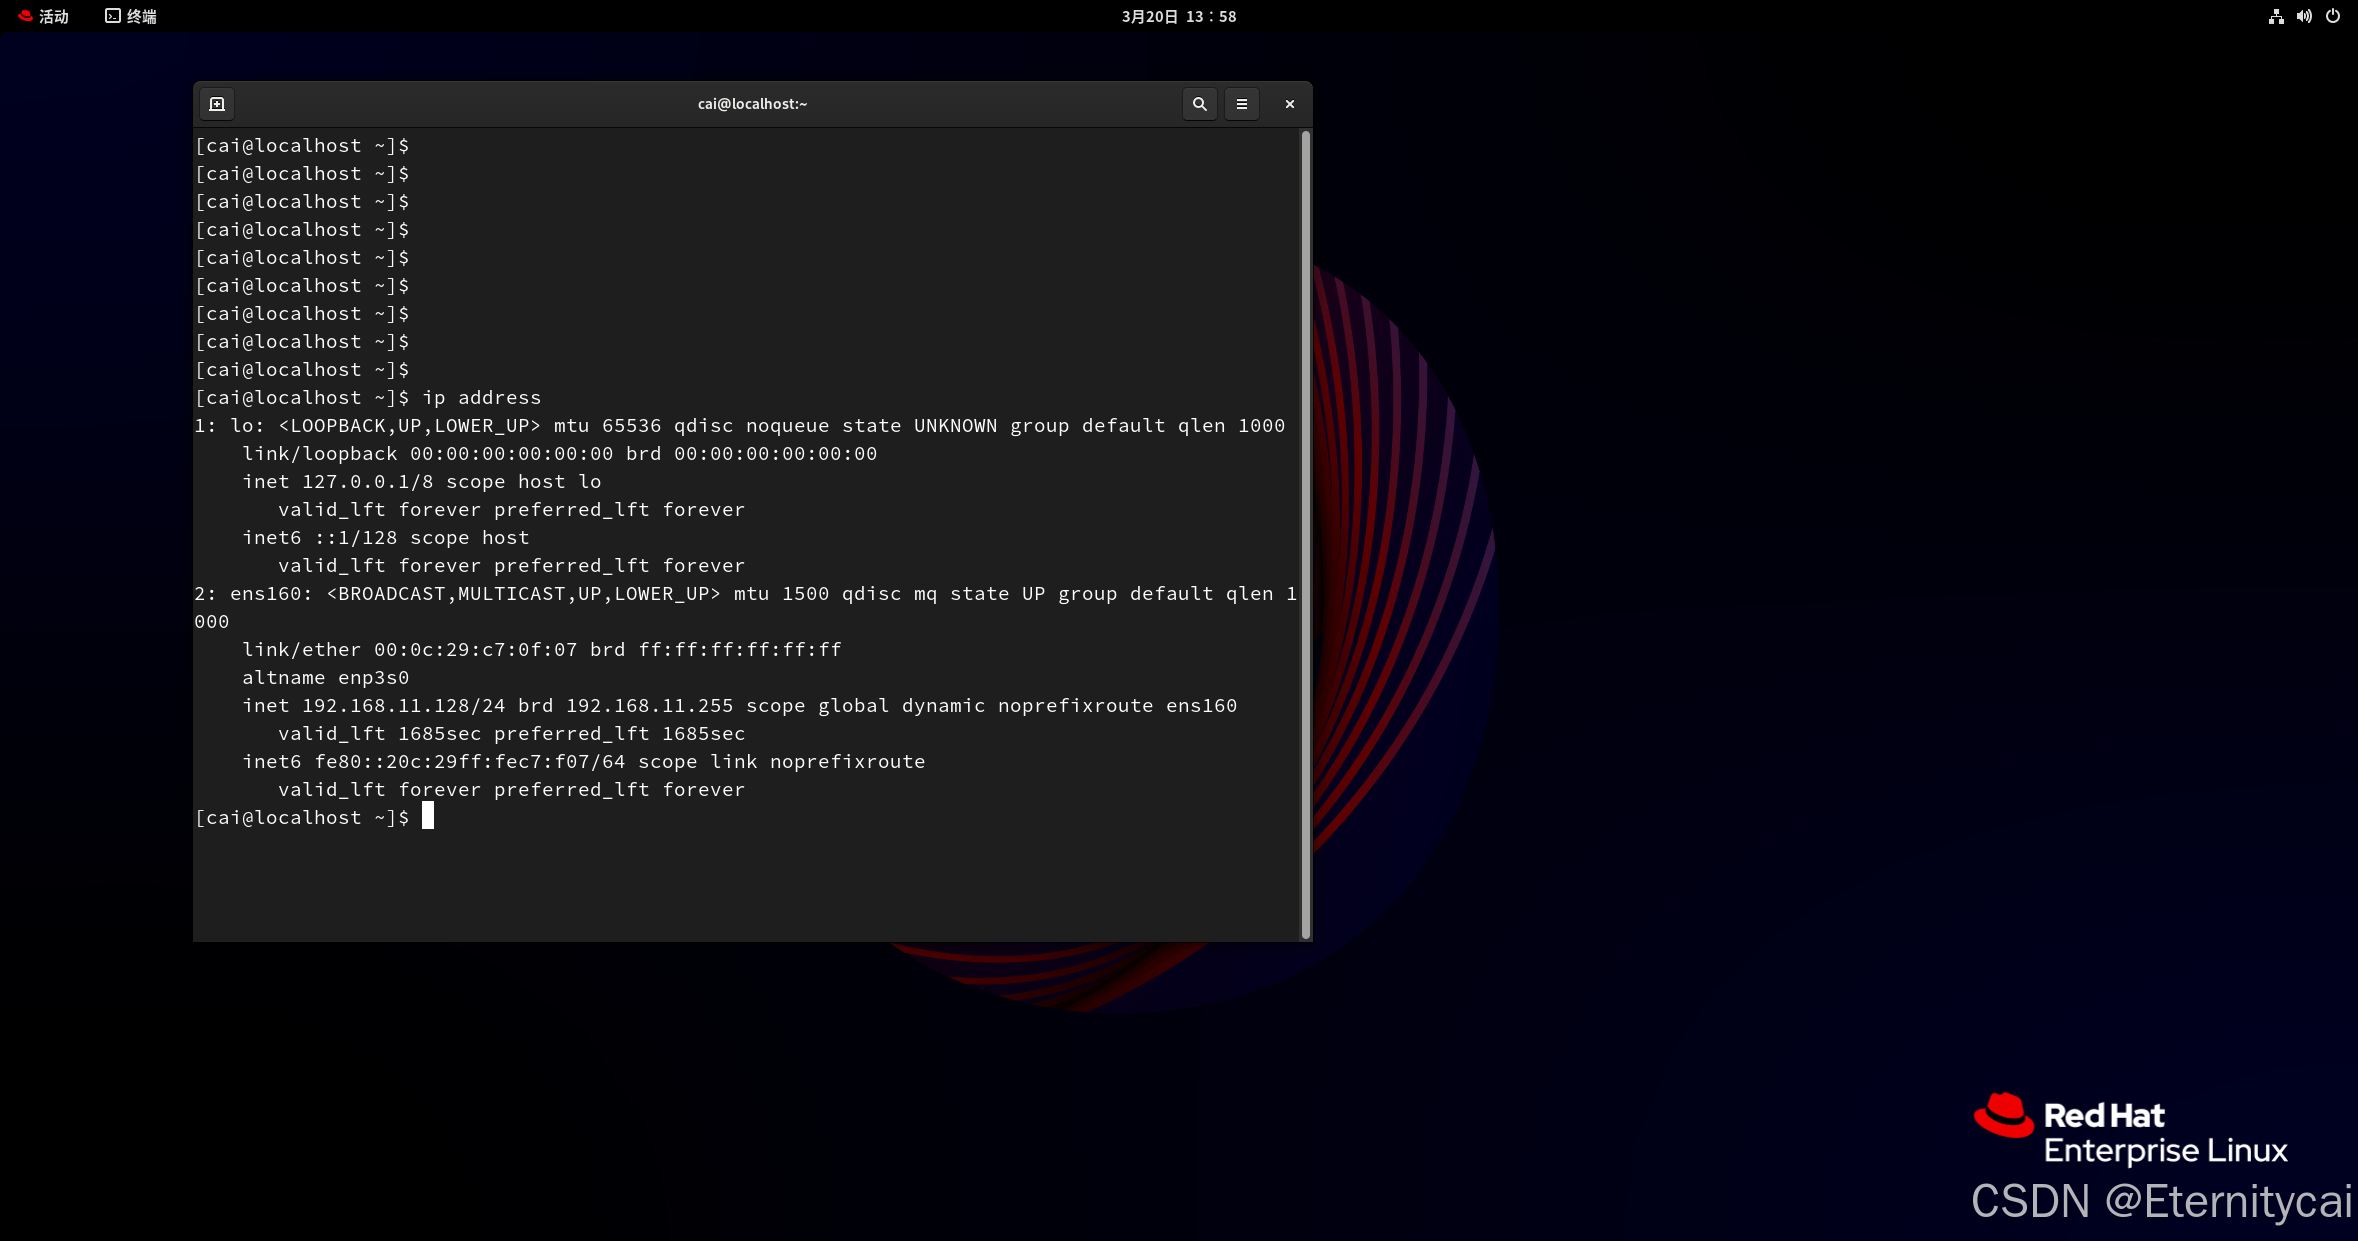Viewport: 2358px width, 1241px height.
Task: Click the terminal search icon
Action: (1199, 104)
